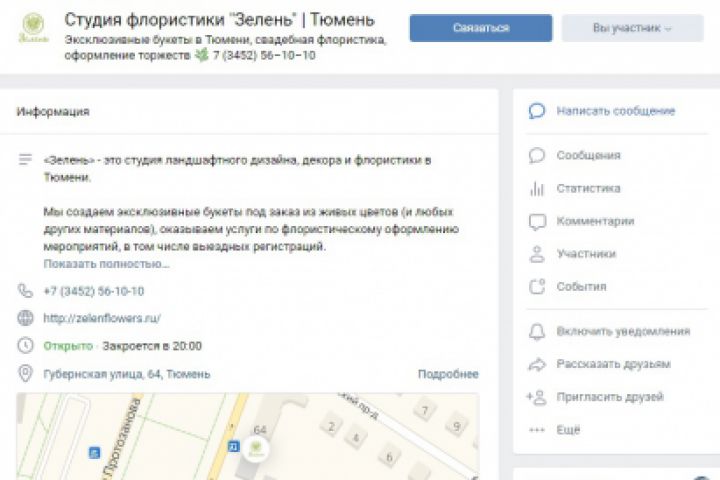Click the location pin icon
Image resolution: width=720 pixels, height=480 pixels.
click(25, 373)
